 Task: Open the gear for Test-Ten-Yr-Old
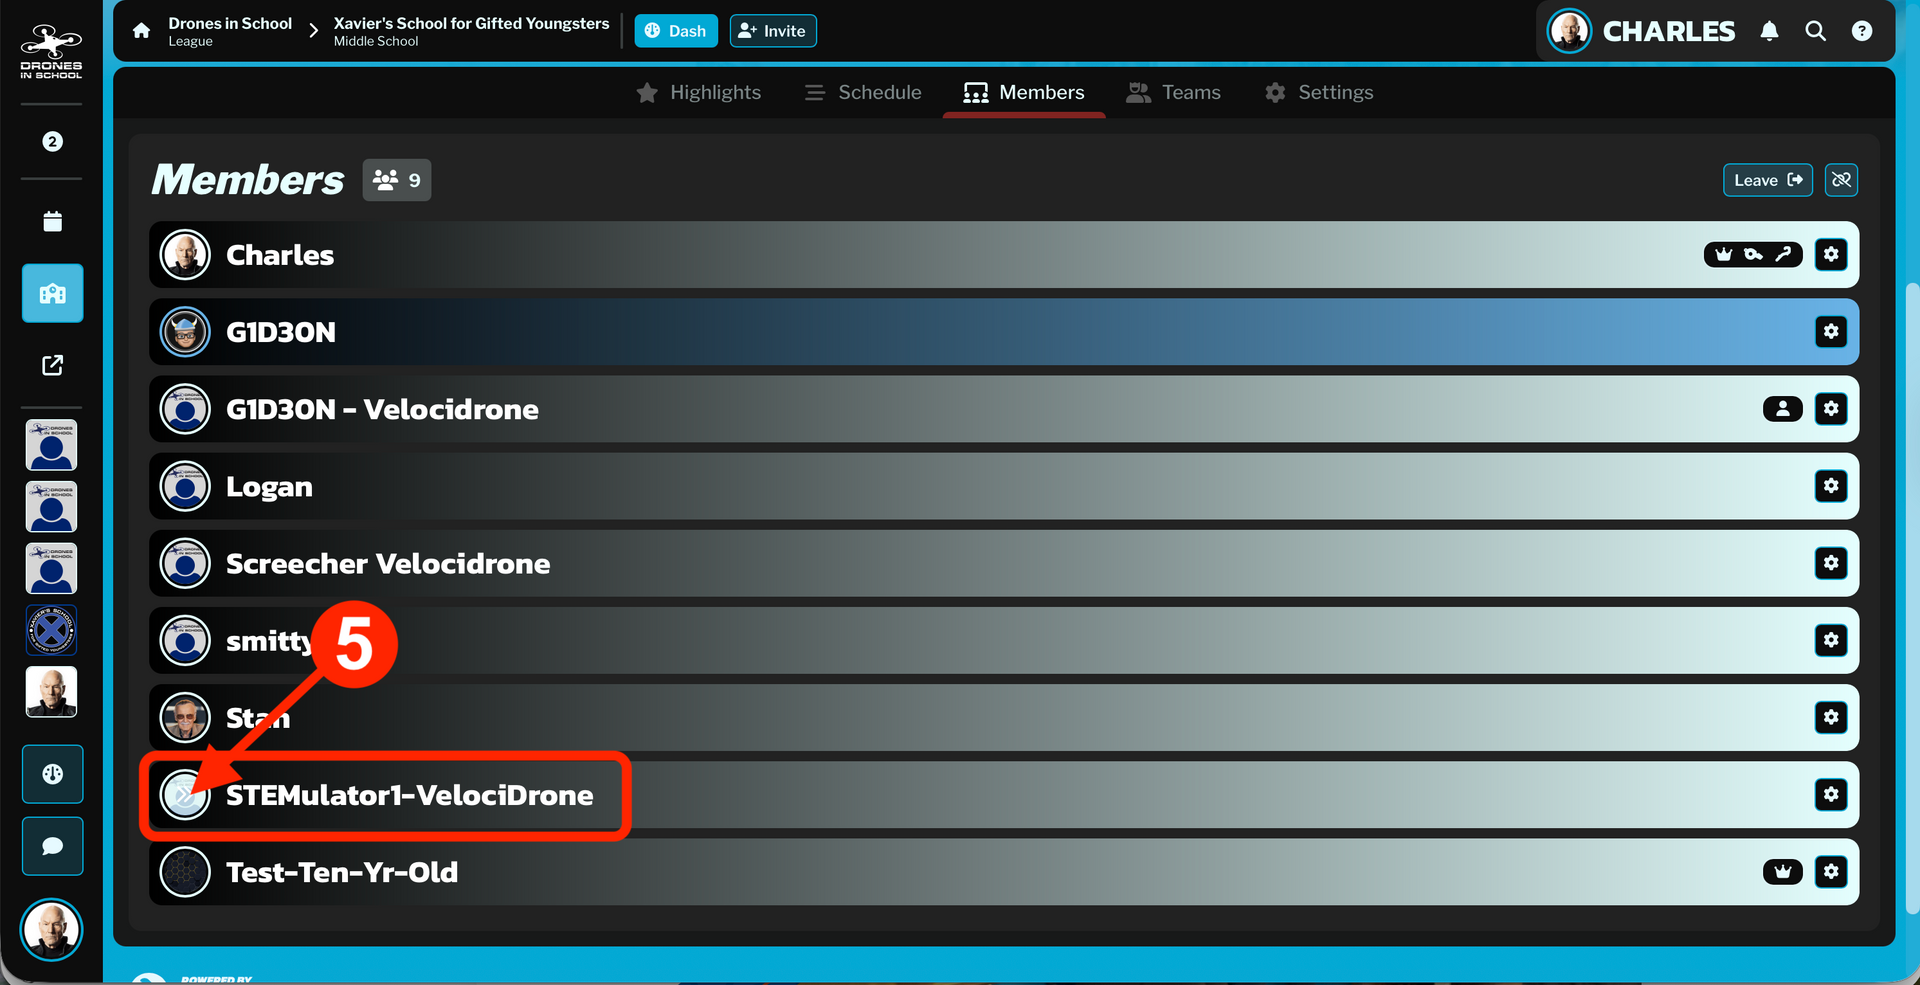pyautogui.click(x=1831, y=871)
